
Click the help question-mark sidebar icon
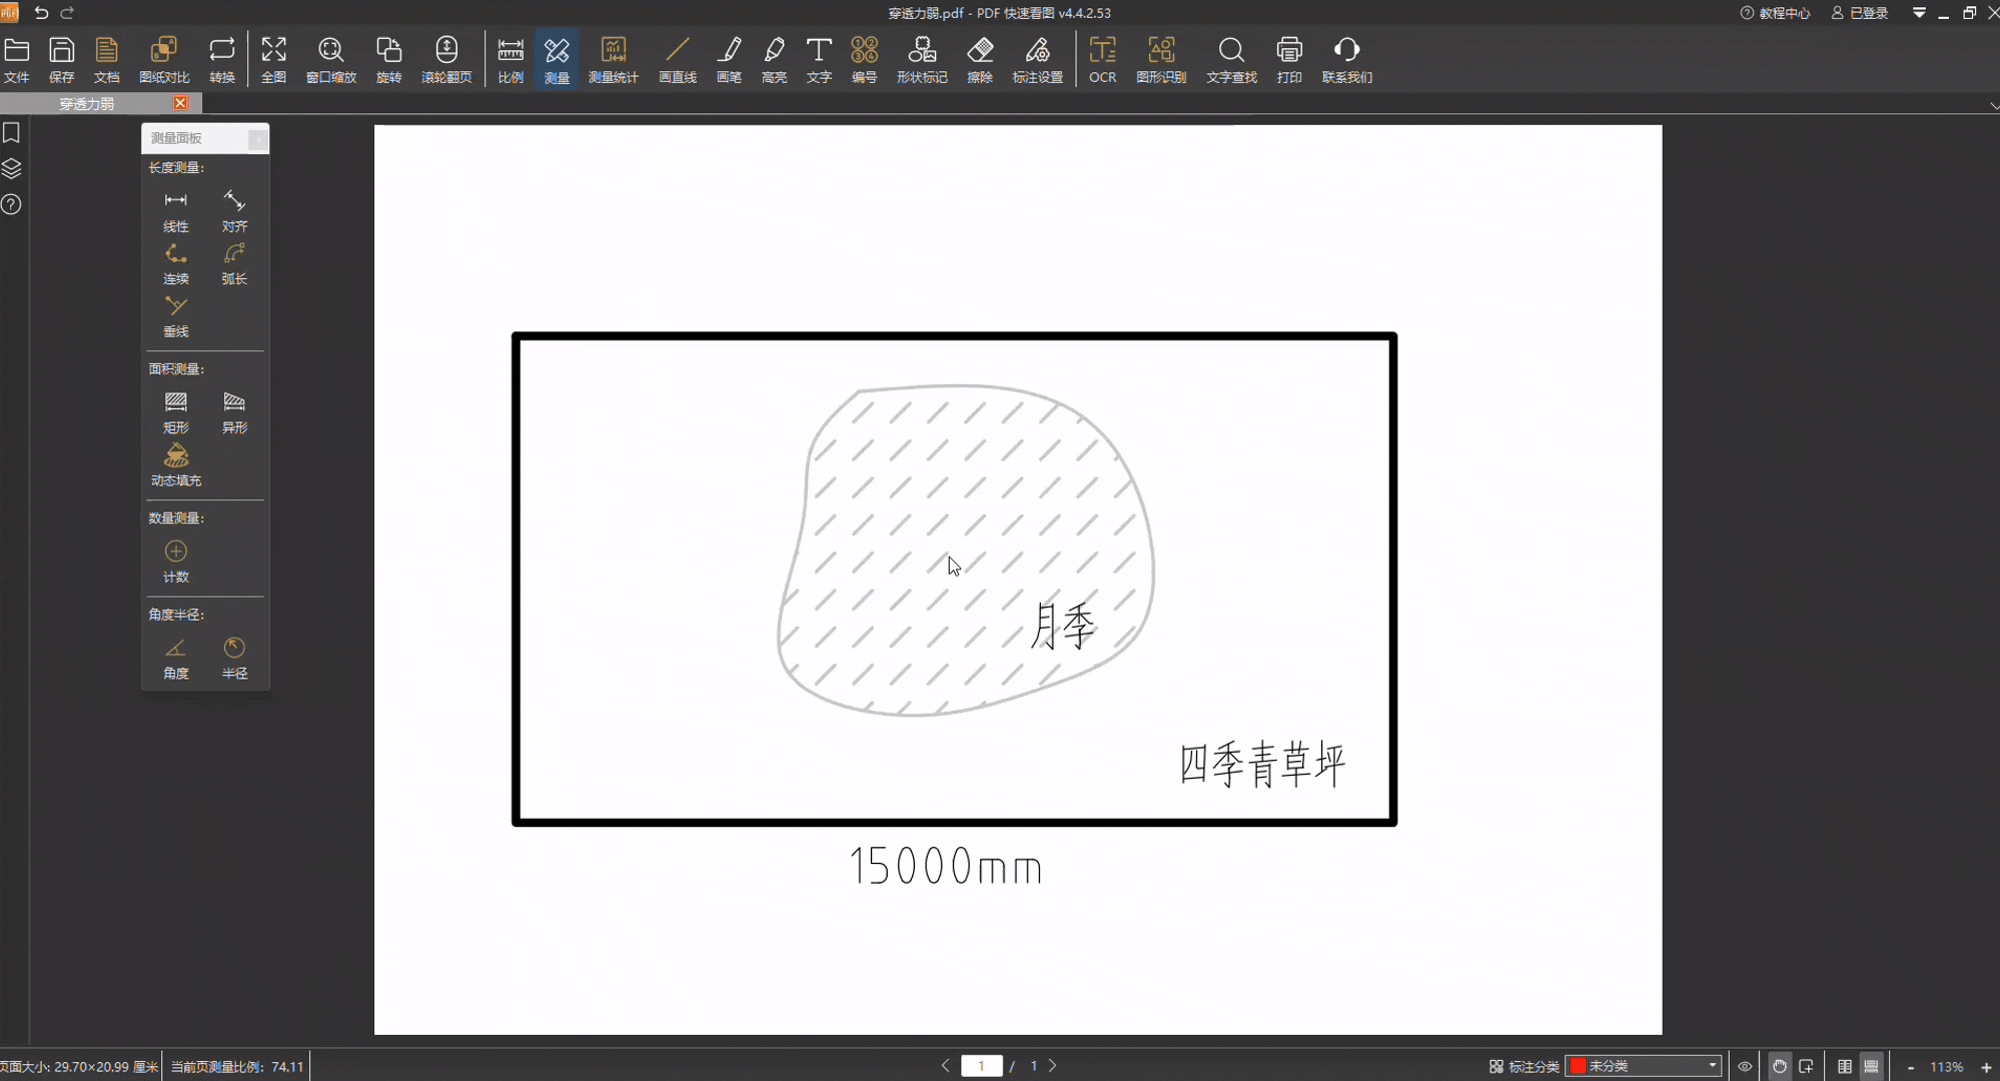[12, 205]
